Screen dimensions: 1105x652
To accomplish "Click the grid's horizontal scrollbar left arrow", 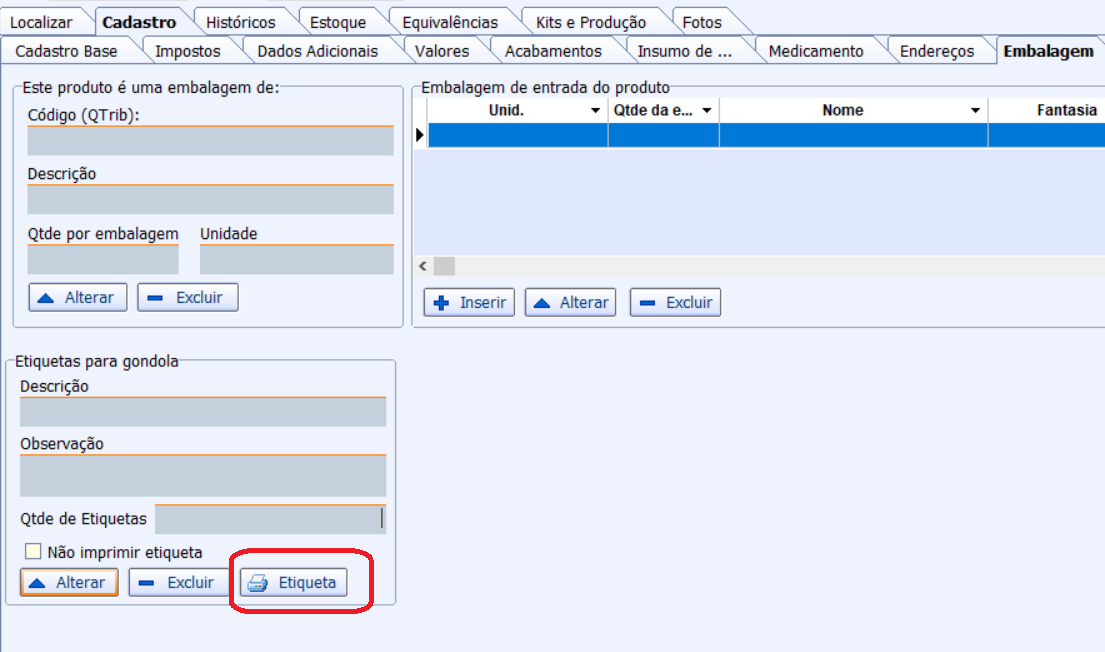I will tap(422, 266).
